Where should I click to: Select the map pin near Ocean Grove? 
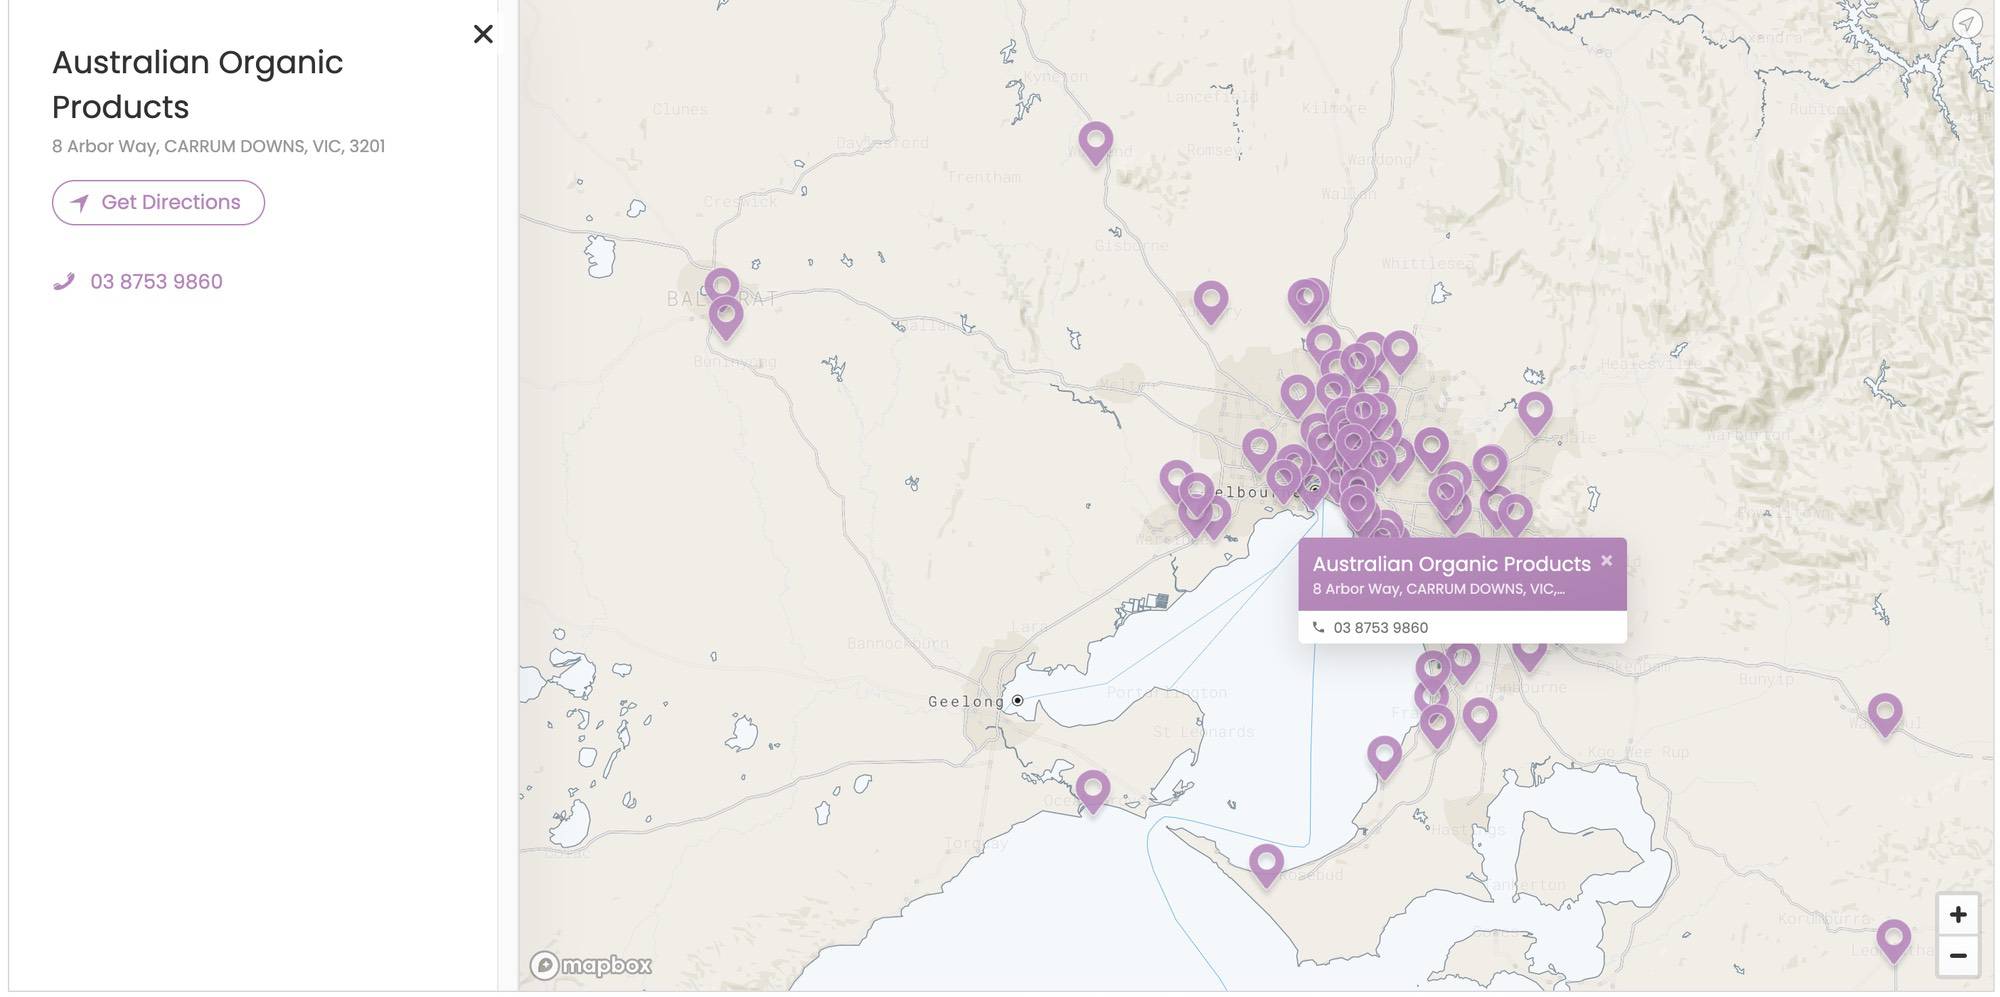tap(1093, 791)
